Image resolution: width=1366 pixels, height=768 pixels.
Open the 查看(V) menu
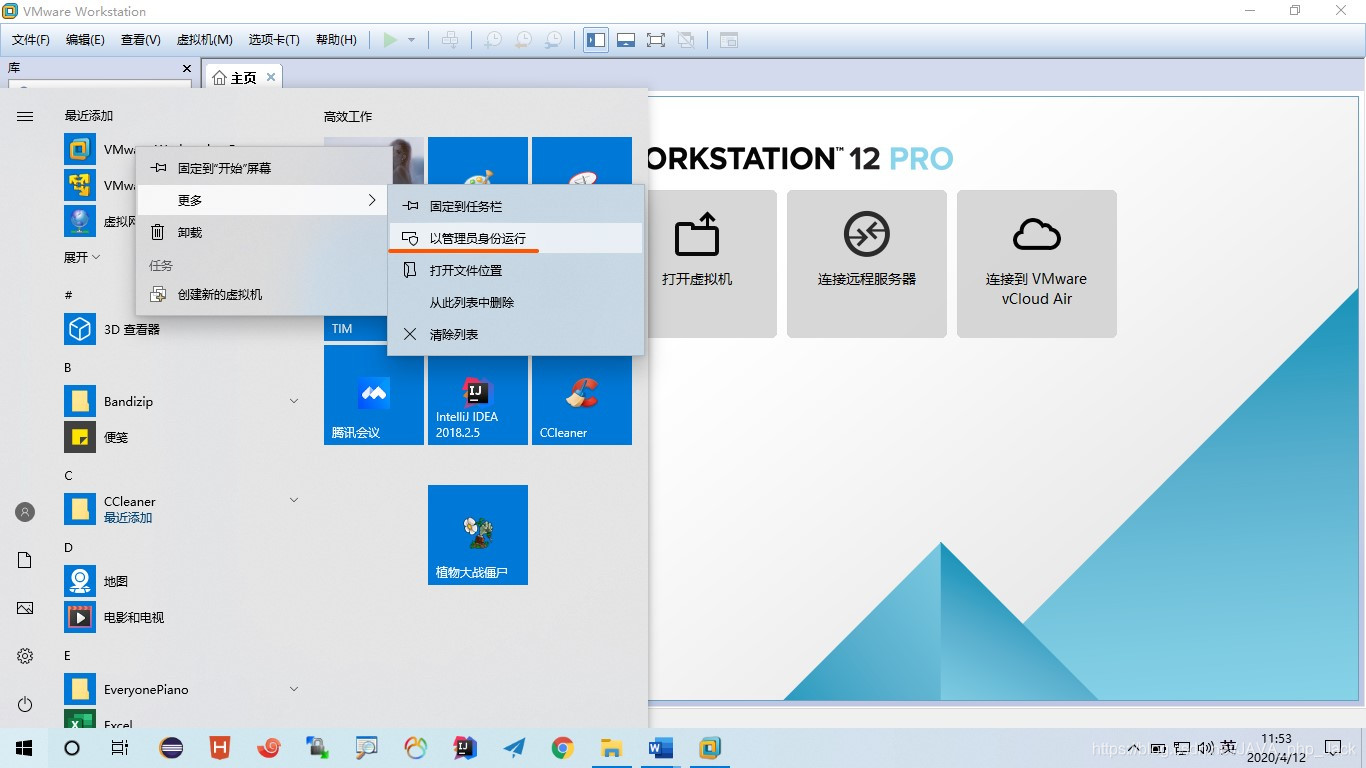tap(140, 40)
